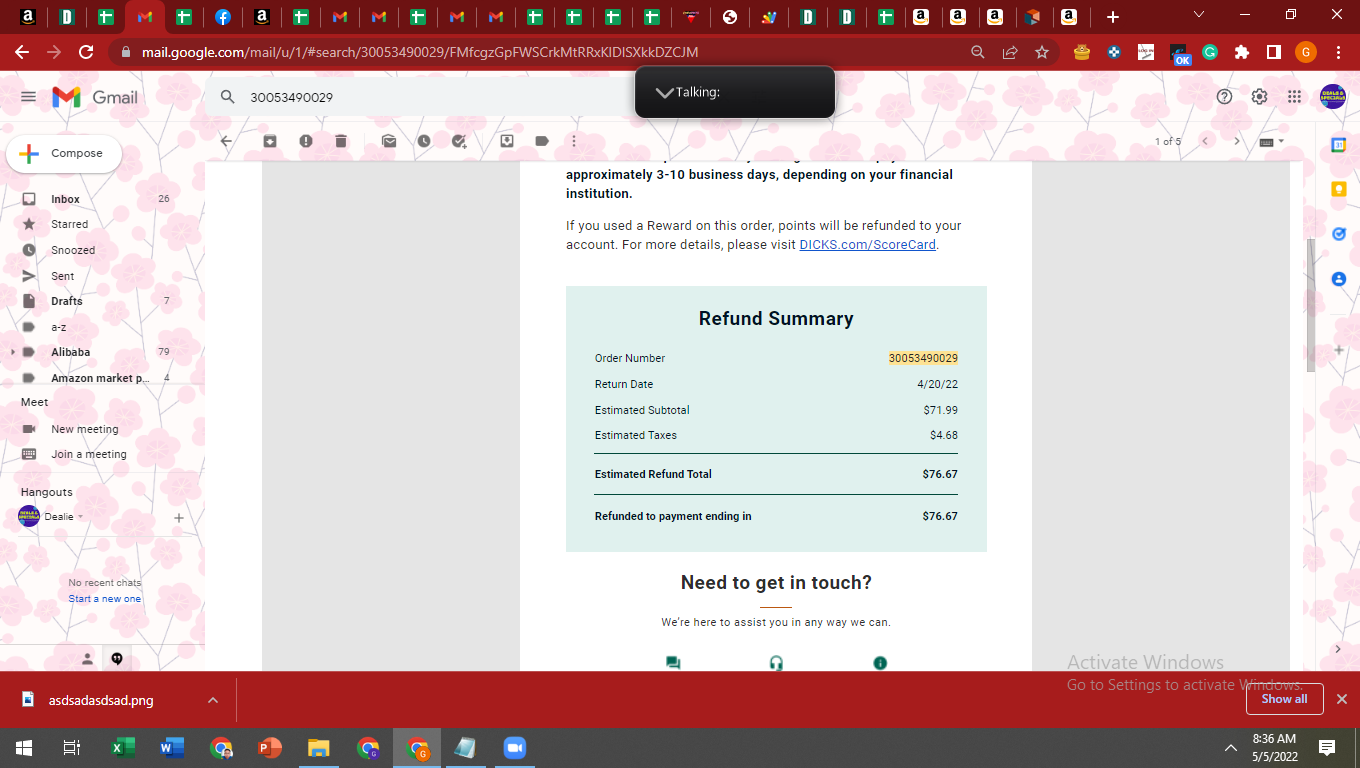Open Excel from the taskbar
The height and width of the screenshot is (768, 1360).
(x=123, y=748)
